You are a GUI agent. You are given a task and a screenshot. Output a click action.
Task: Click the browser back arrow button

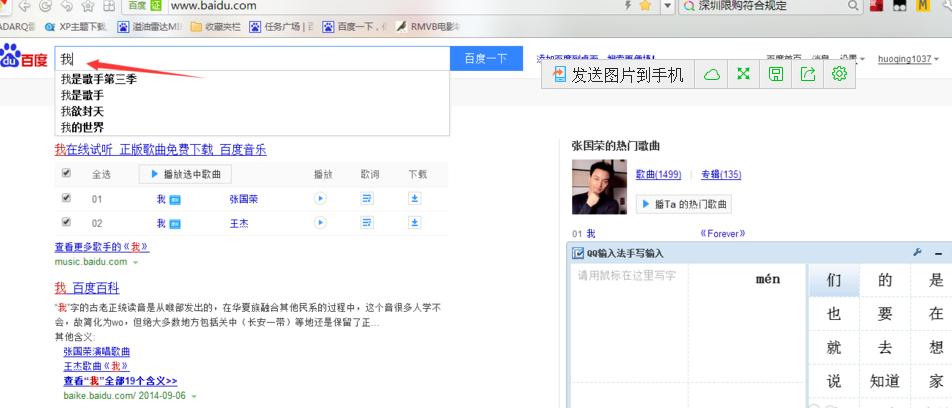[x=24, y=6]
